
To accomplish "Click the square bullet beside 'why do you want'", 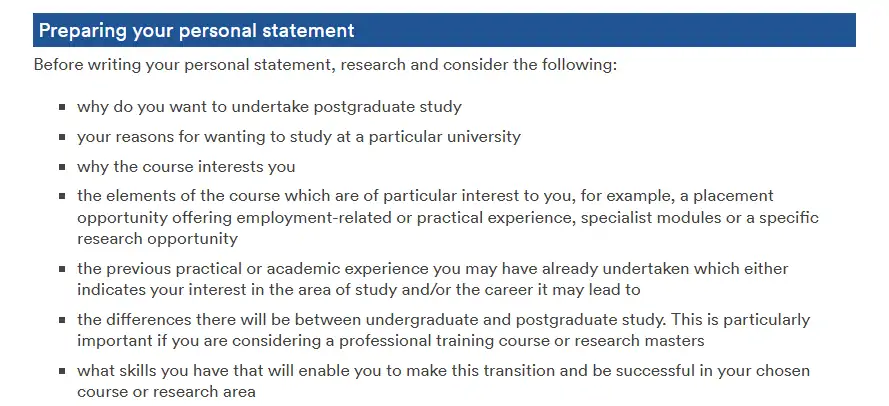I will pyautogui.click(x=62, y=107).
